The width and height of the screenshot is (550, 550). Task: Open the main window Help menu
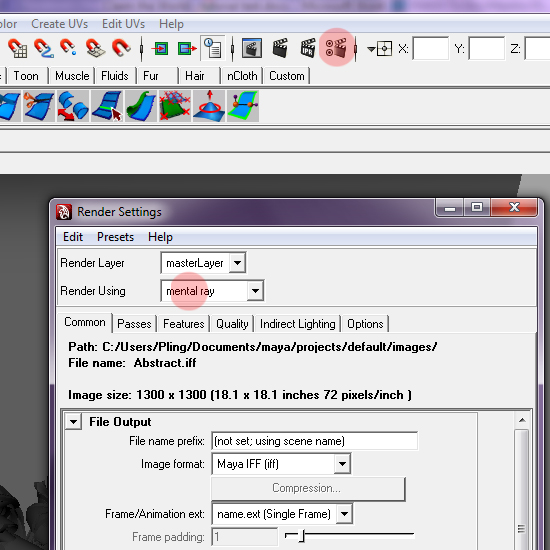(x=171, y=24)
